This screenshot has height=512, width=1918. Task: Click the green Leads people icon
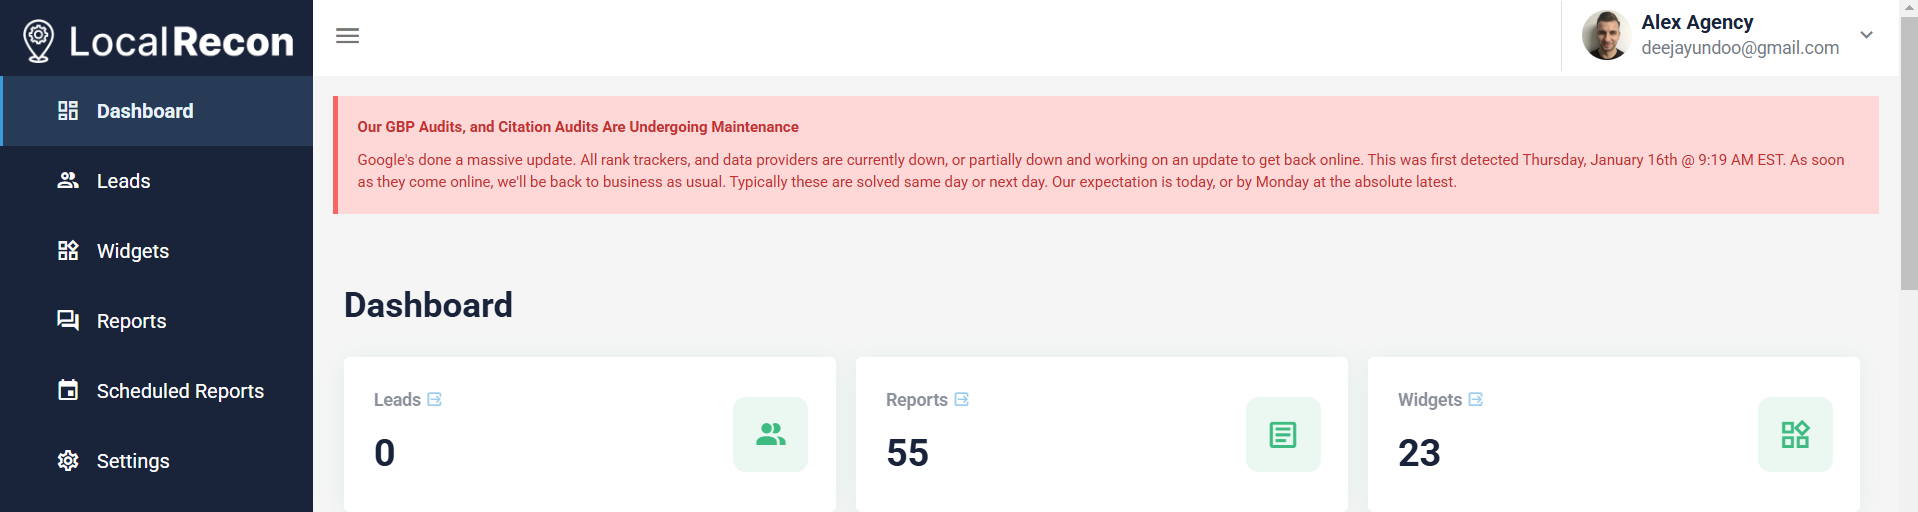click(x=770, y=434)
